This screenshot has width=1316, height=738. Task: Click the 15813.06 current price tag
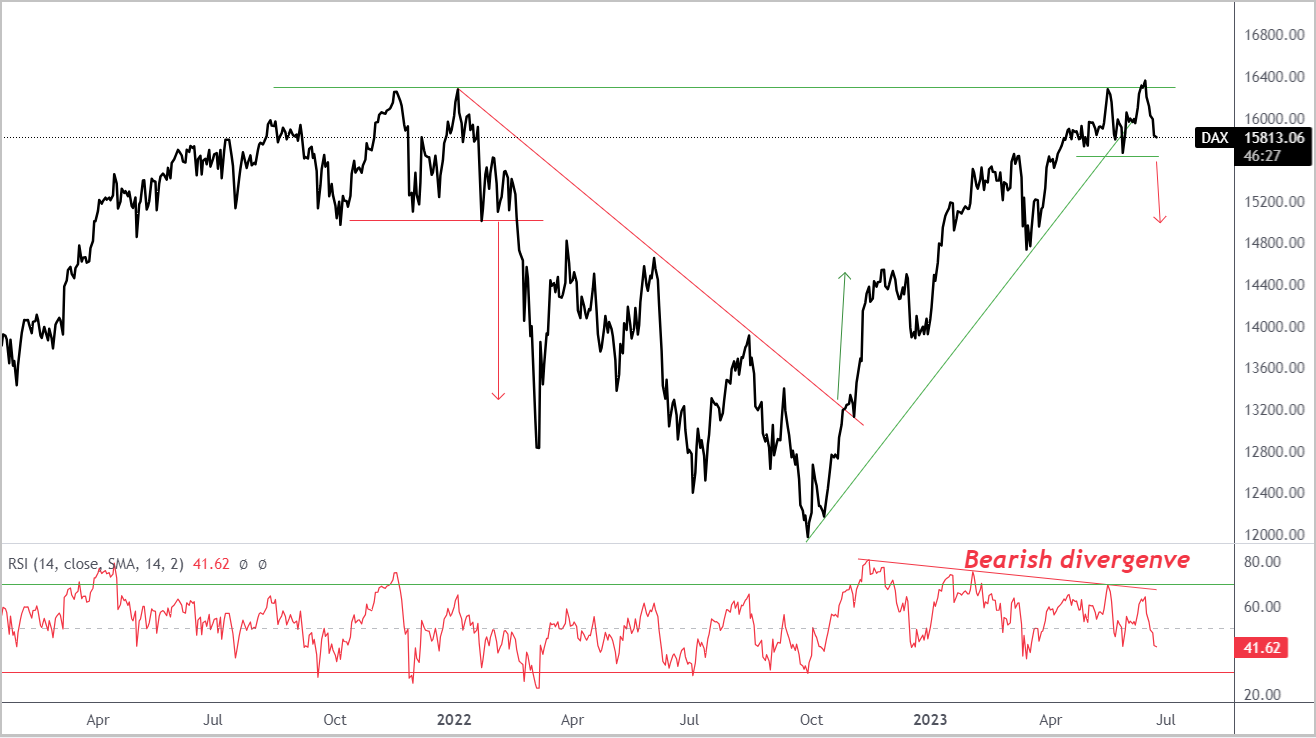1272,138
